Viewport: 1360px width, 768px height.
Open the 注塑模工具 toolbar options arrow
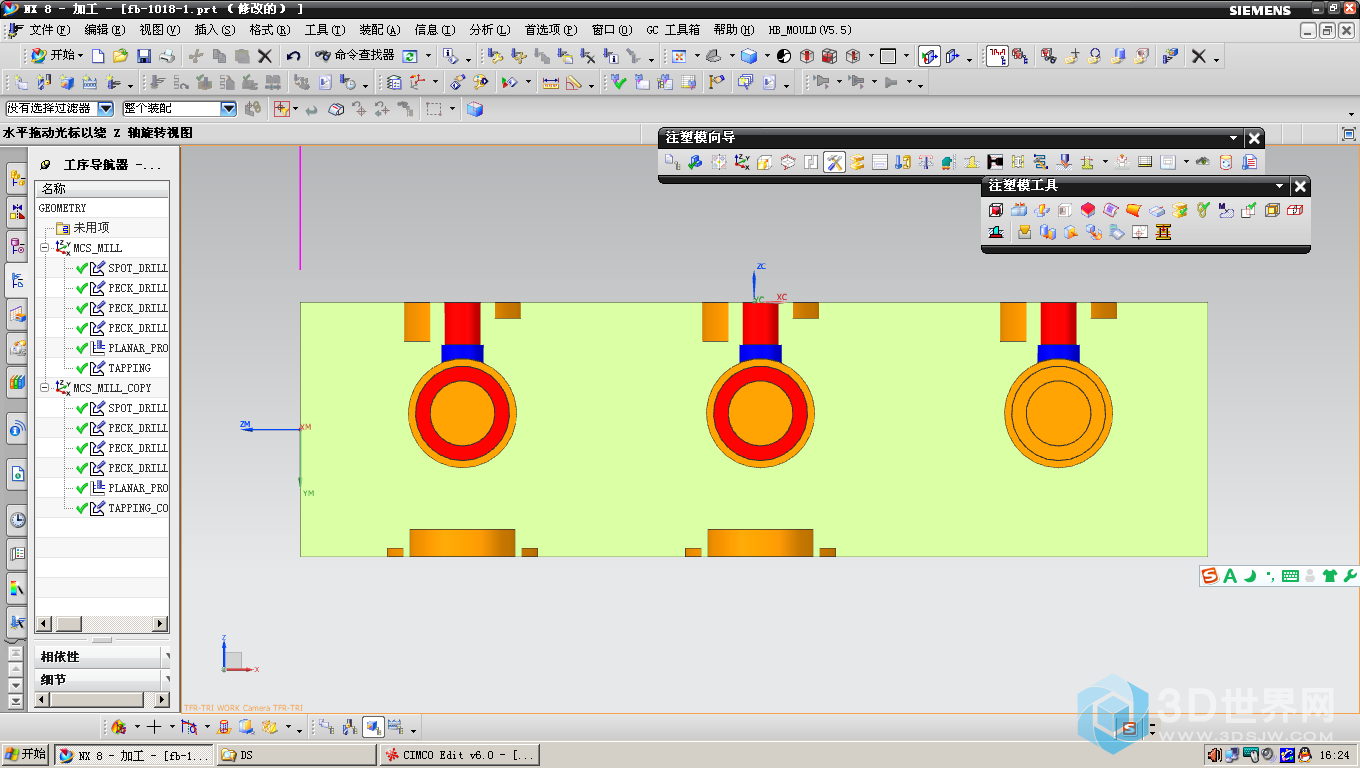(x=1280, y=186)
